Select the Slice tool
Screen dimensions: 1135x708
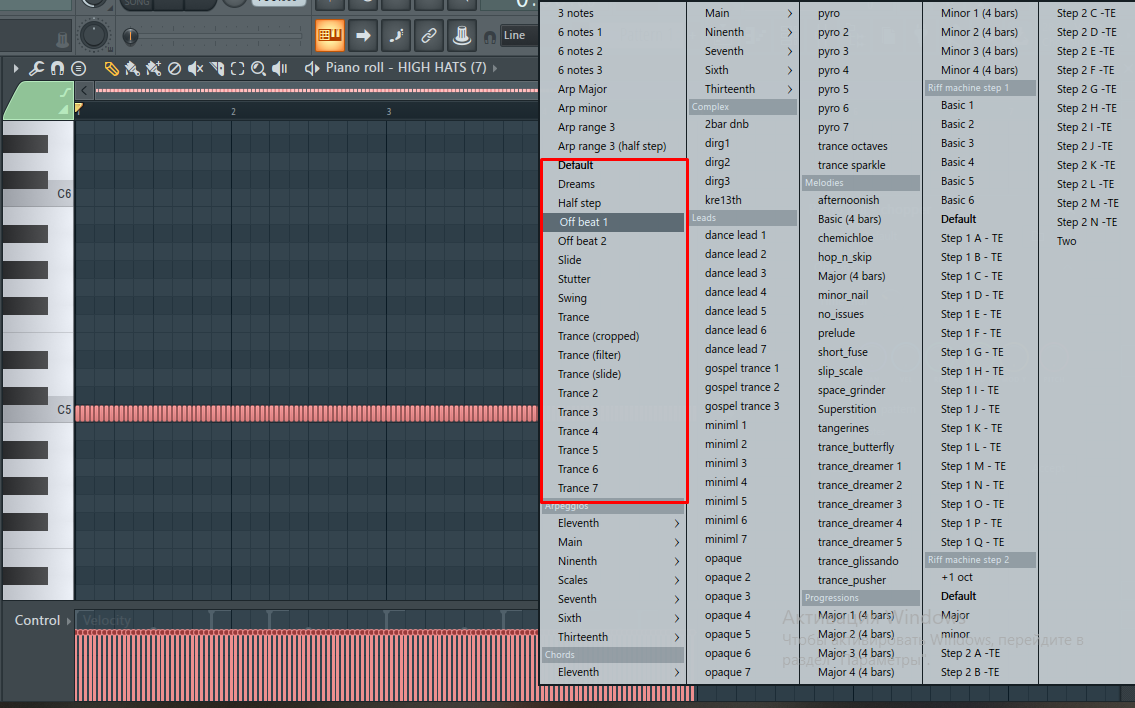point(216,68)
